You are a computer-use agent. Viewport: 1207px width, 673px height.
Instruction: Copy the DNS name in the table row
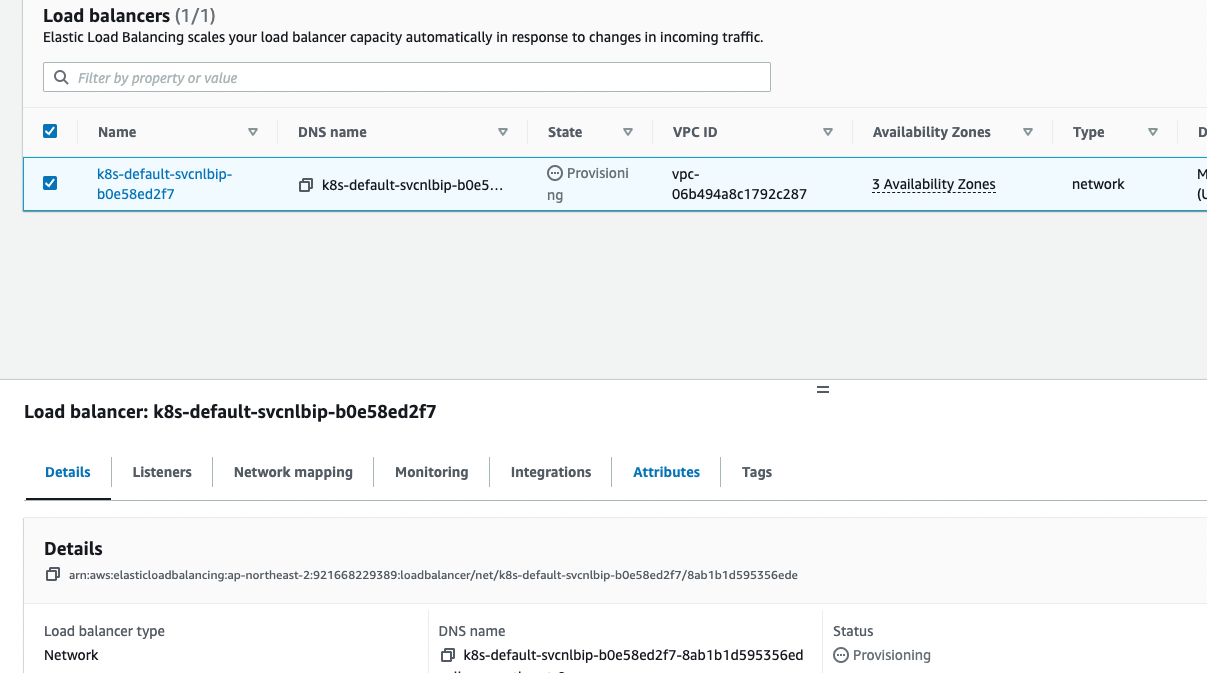306,185
